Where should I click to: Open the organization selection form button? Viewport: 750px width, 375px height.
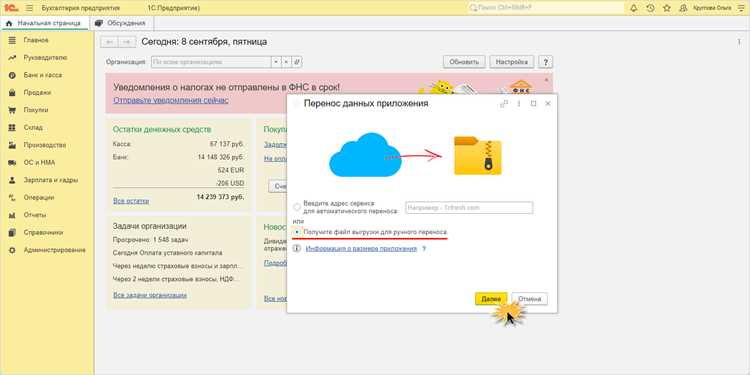point(297,62)
